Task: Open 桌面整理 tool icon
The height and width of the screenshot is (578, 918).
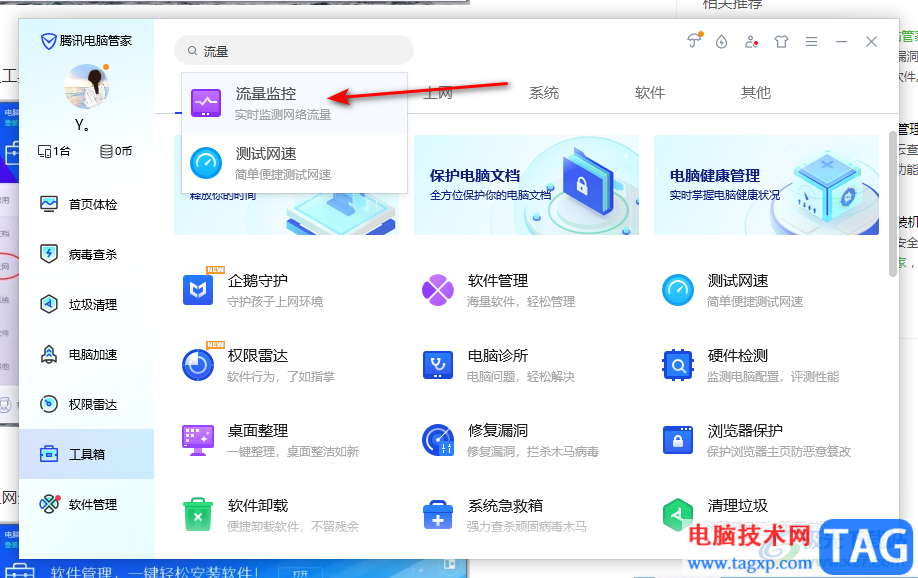Action: 198,440
